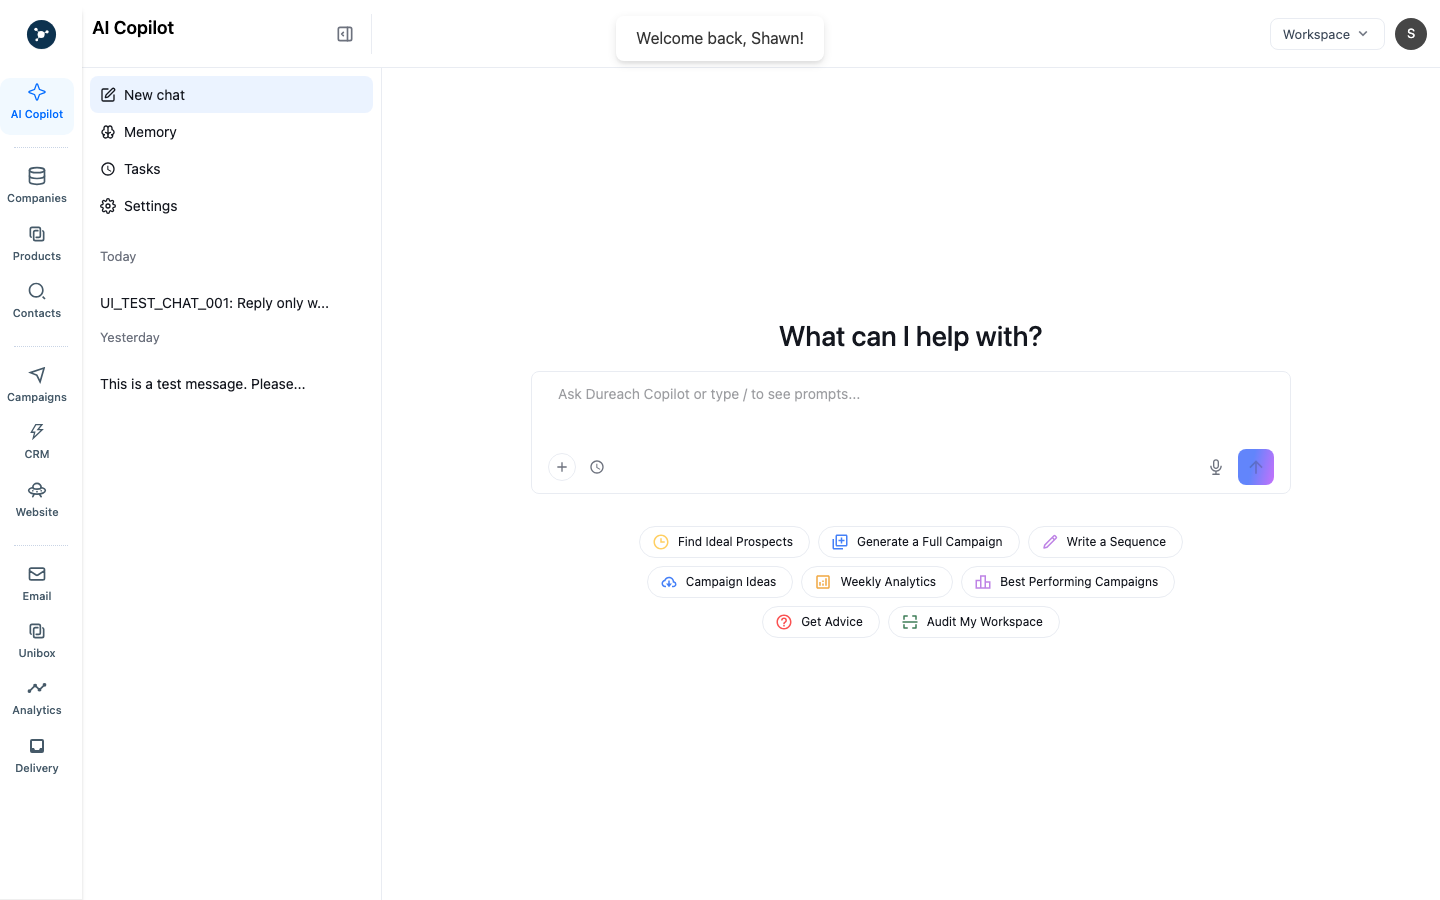1440x900 pixels.
Task: Click the Welcome back, Shawn notification
Action: pyautogui.click(x=720, y=38)
